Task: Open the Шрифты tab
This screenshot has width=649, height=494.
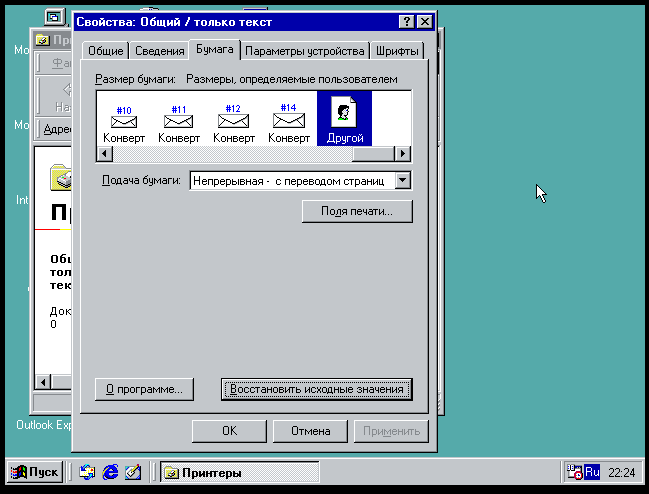Action: pos(397,51)
